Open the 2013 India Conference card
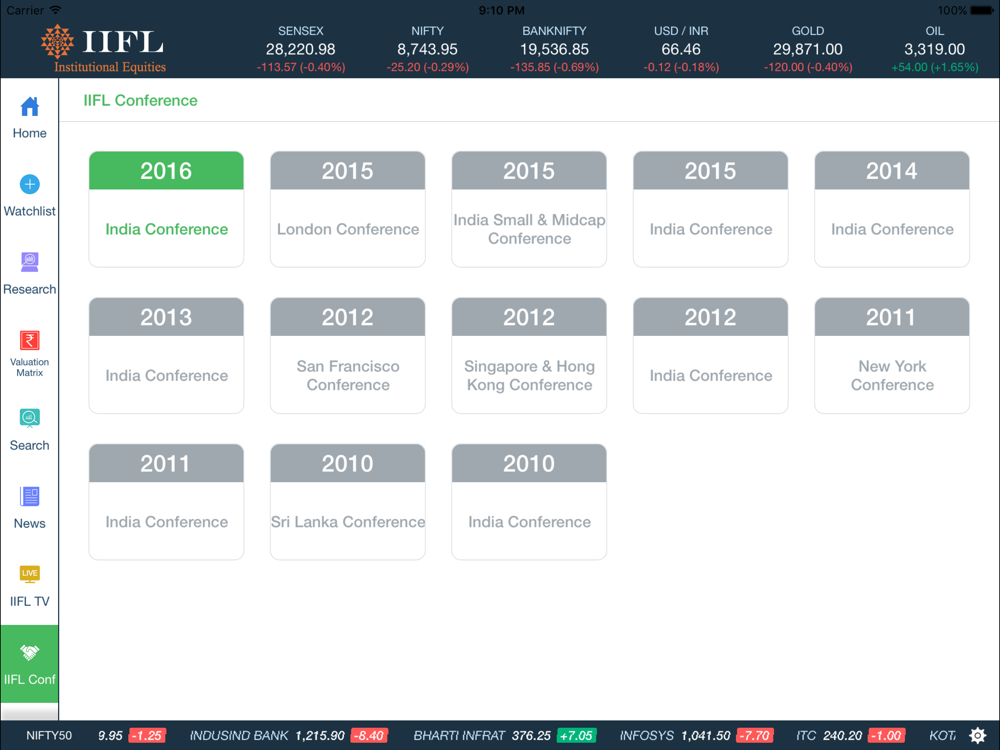 [x=166, y=355]
